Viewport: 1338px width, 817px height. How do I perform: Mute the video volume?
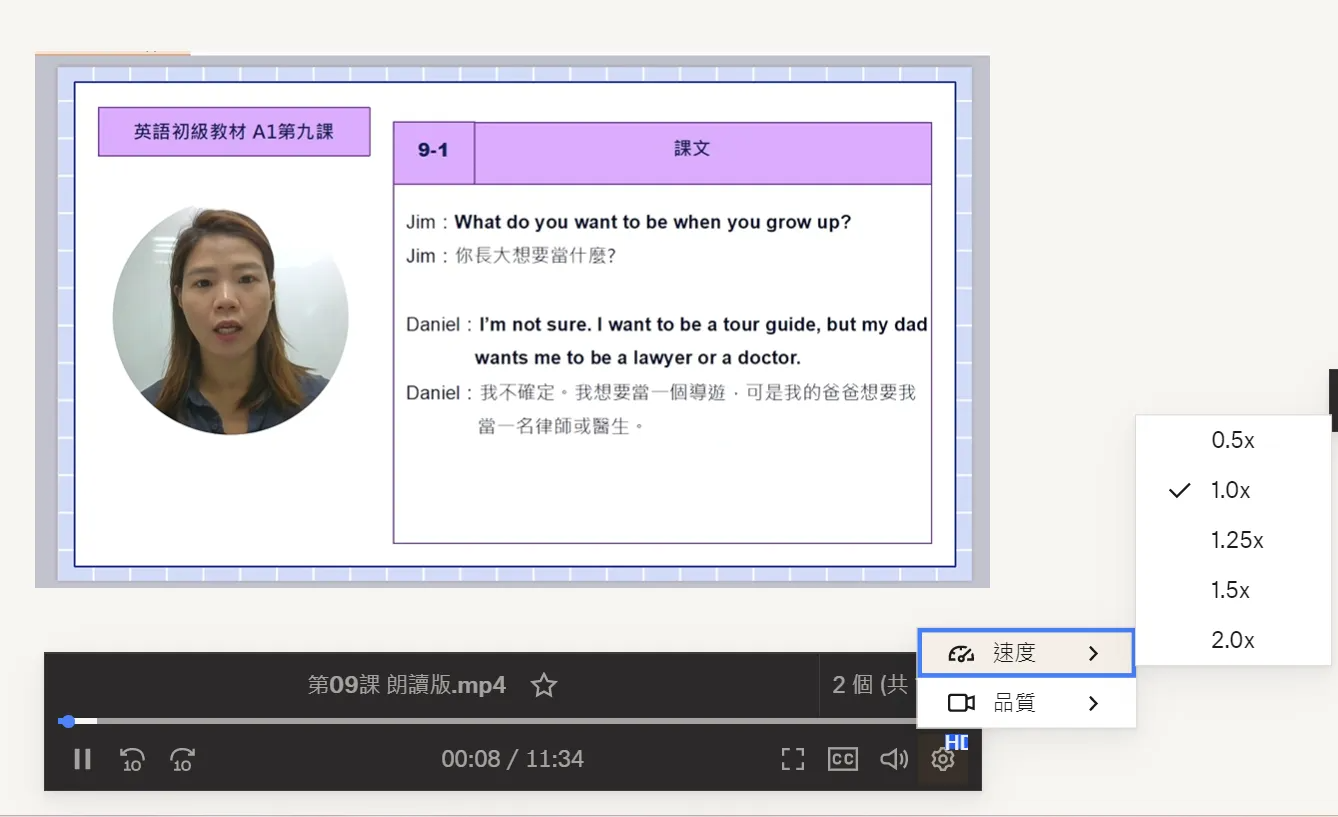[x=893, y=760]
